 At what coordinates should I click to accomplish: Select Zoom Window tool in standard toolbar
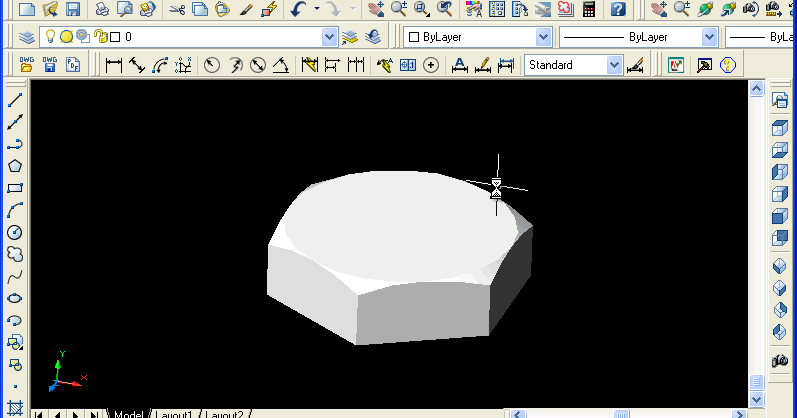pos(421,9)
